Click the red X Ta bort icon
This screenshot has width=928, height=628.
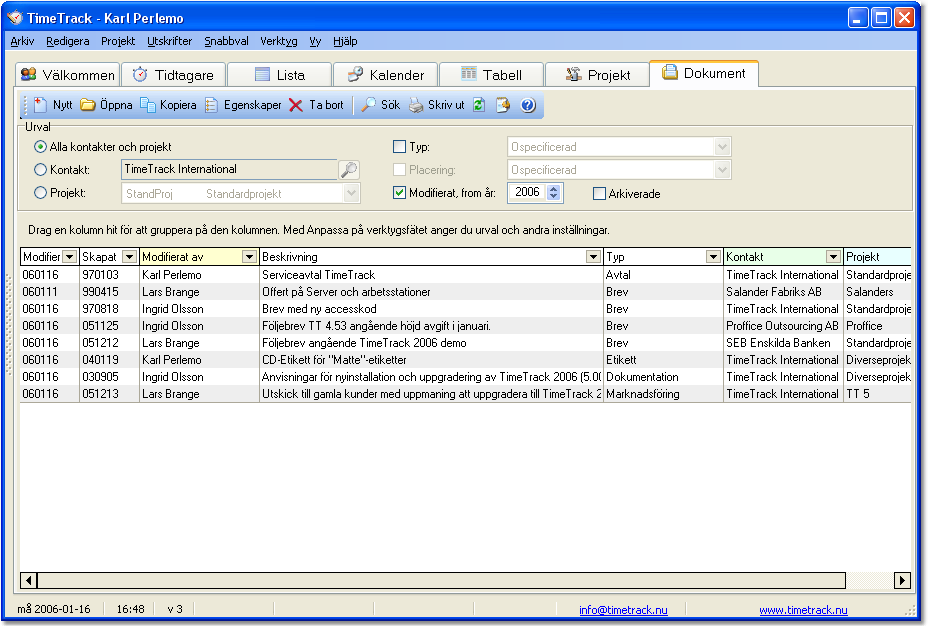click(296, 105)
